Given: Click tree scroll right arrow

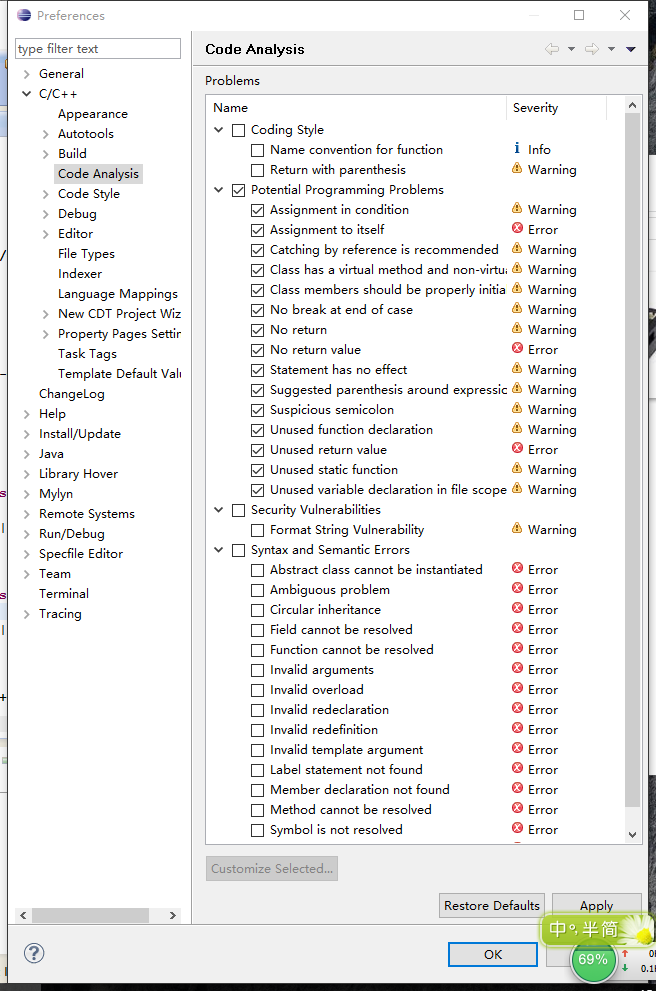Looking at the screenshot, I should tap(173, 915).
